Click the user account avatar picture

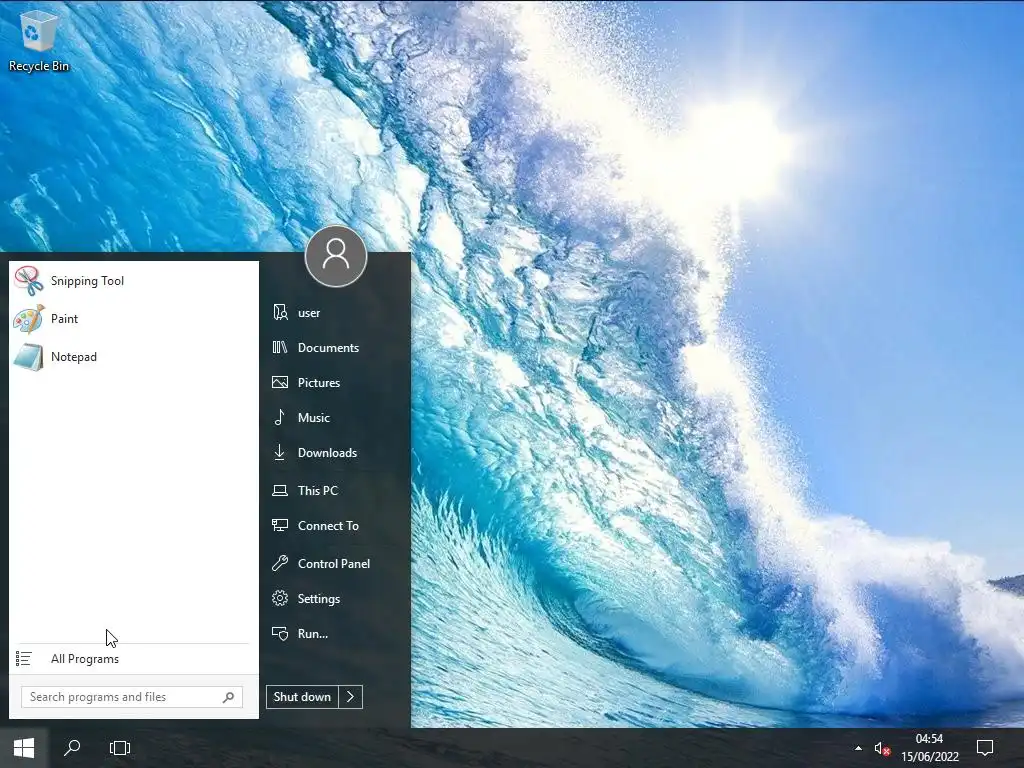[336, 255]
